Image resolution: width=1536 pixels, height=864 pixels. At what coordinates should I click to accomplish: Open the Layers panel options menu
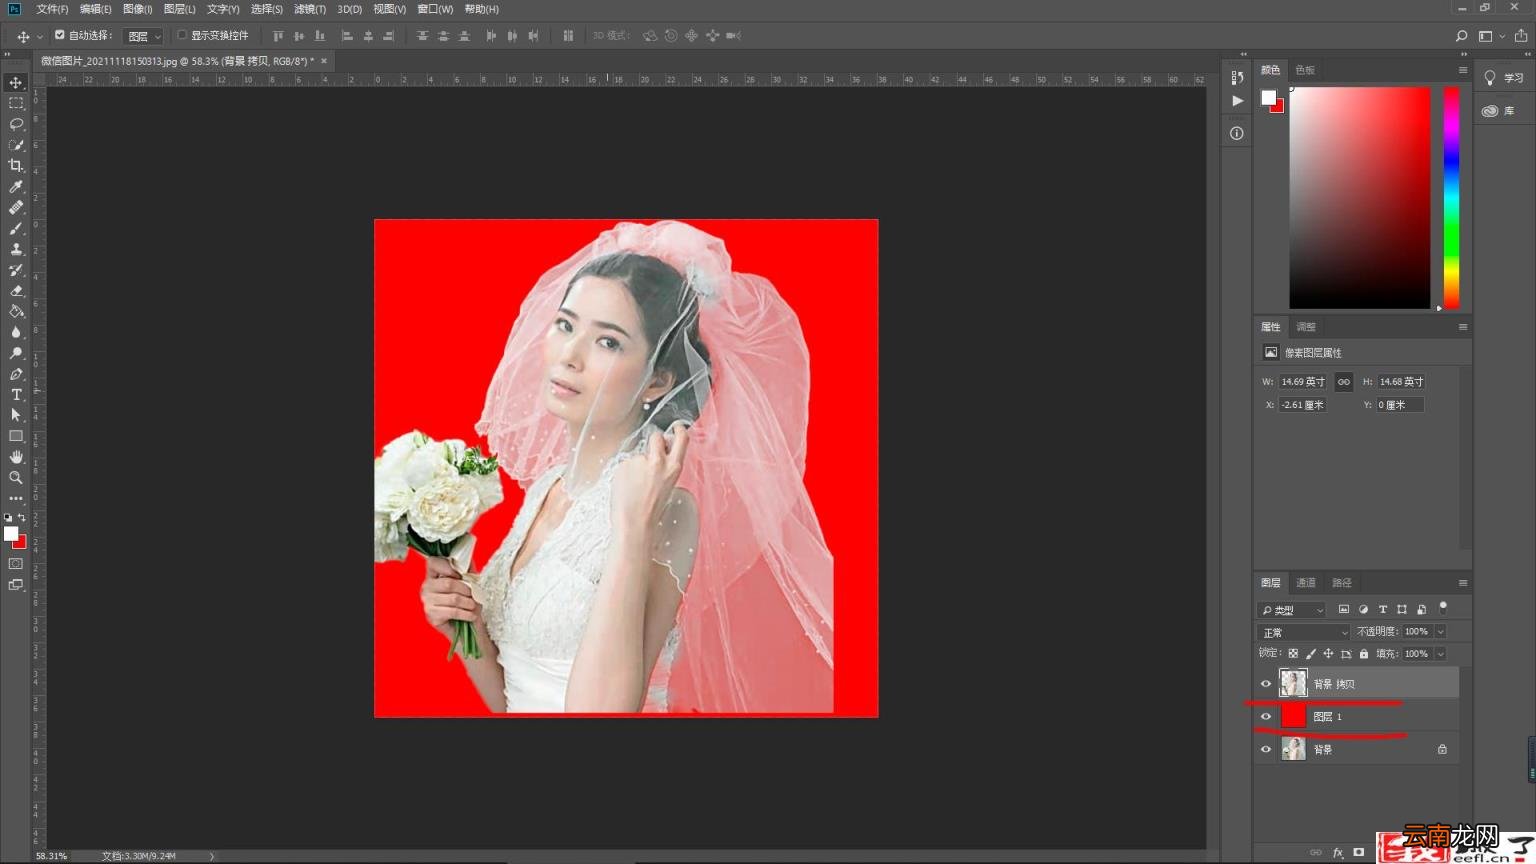pos(1463,583)
